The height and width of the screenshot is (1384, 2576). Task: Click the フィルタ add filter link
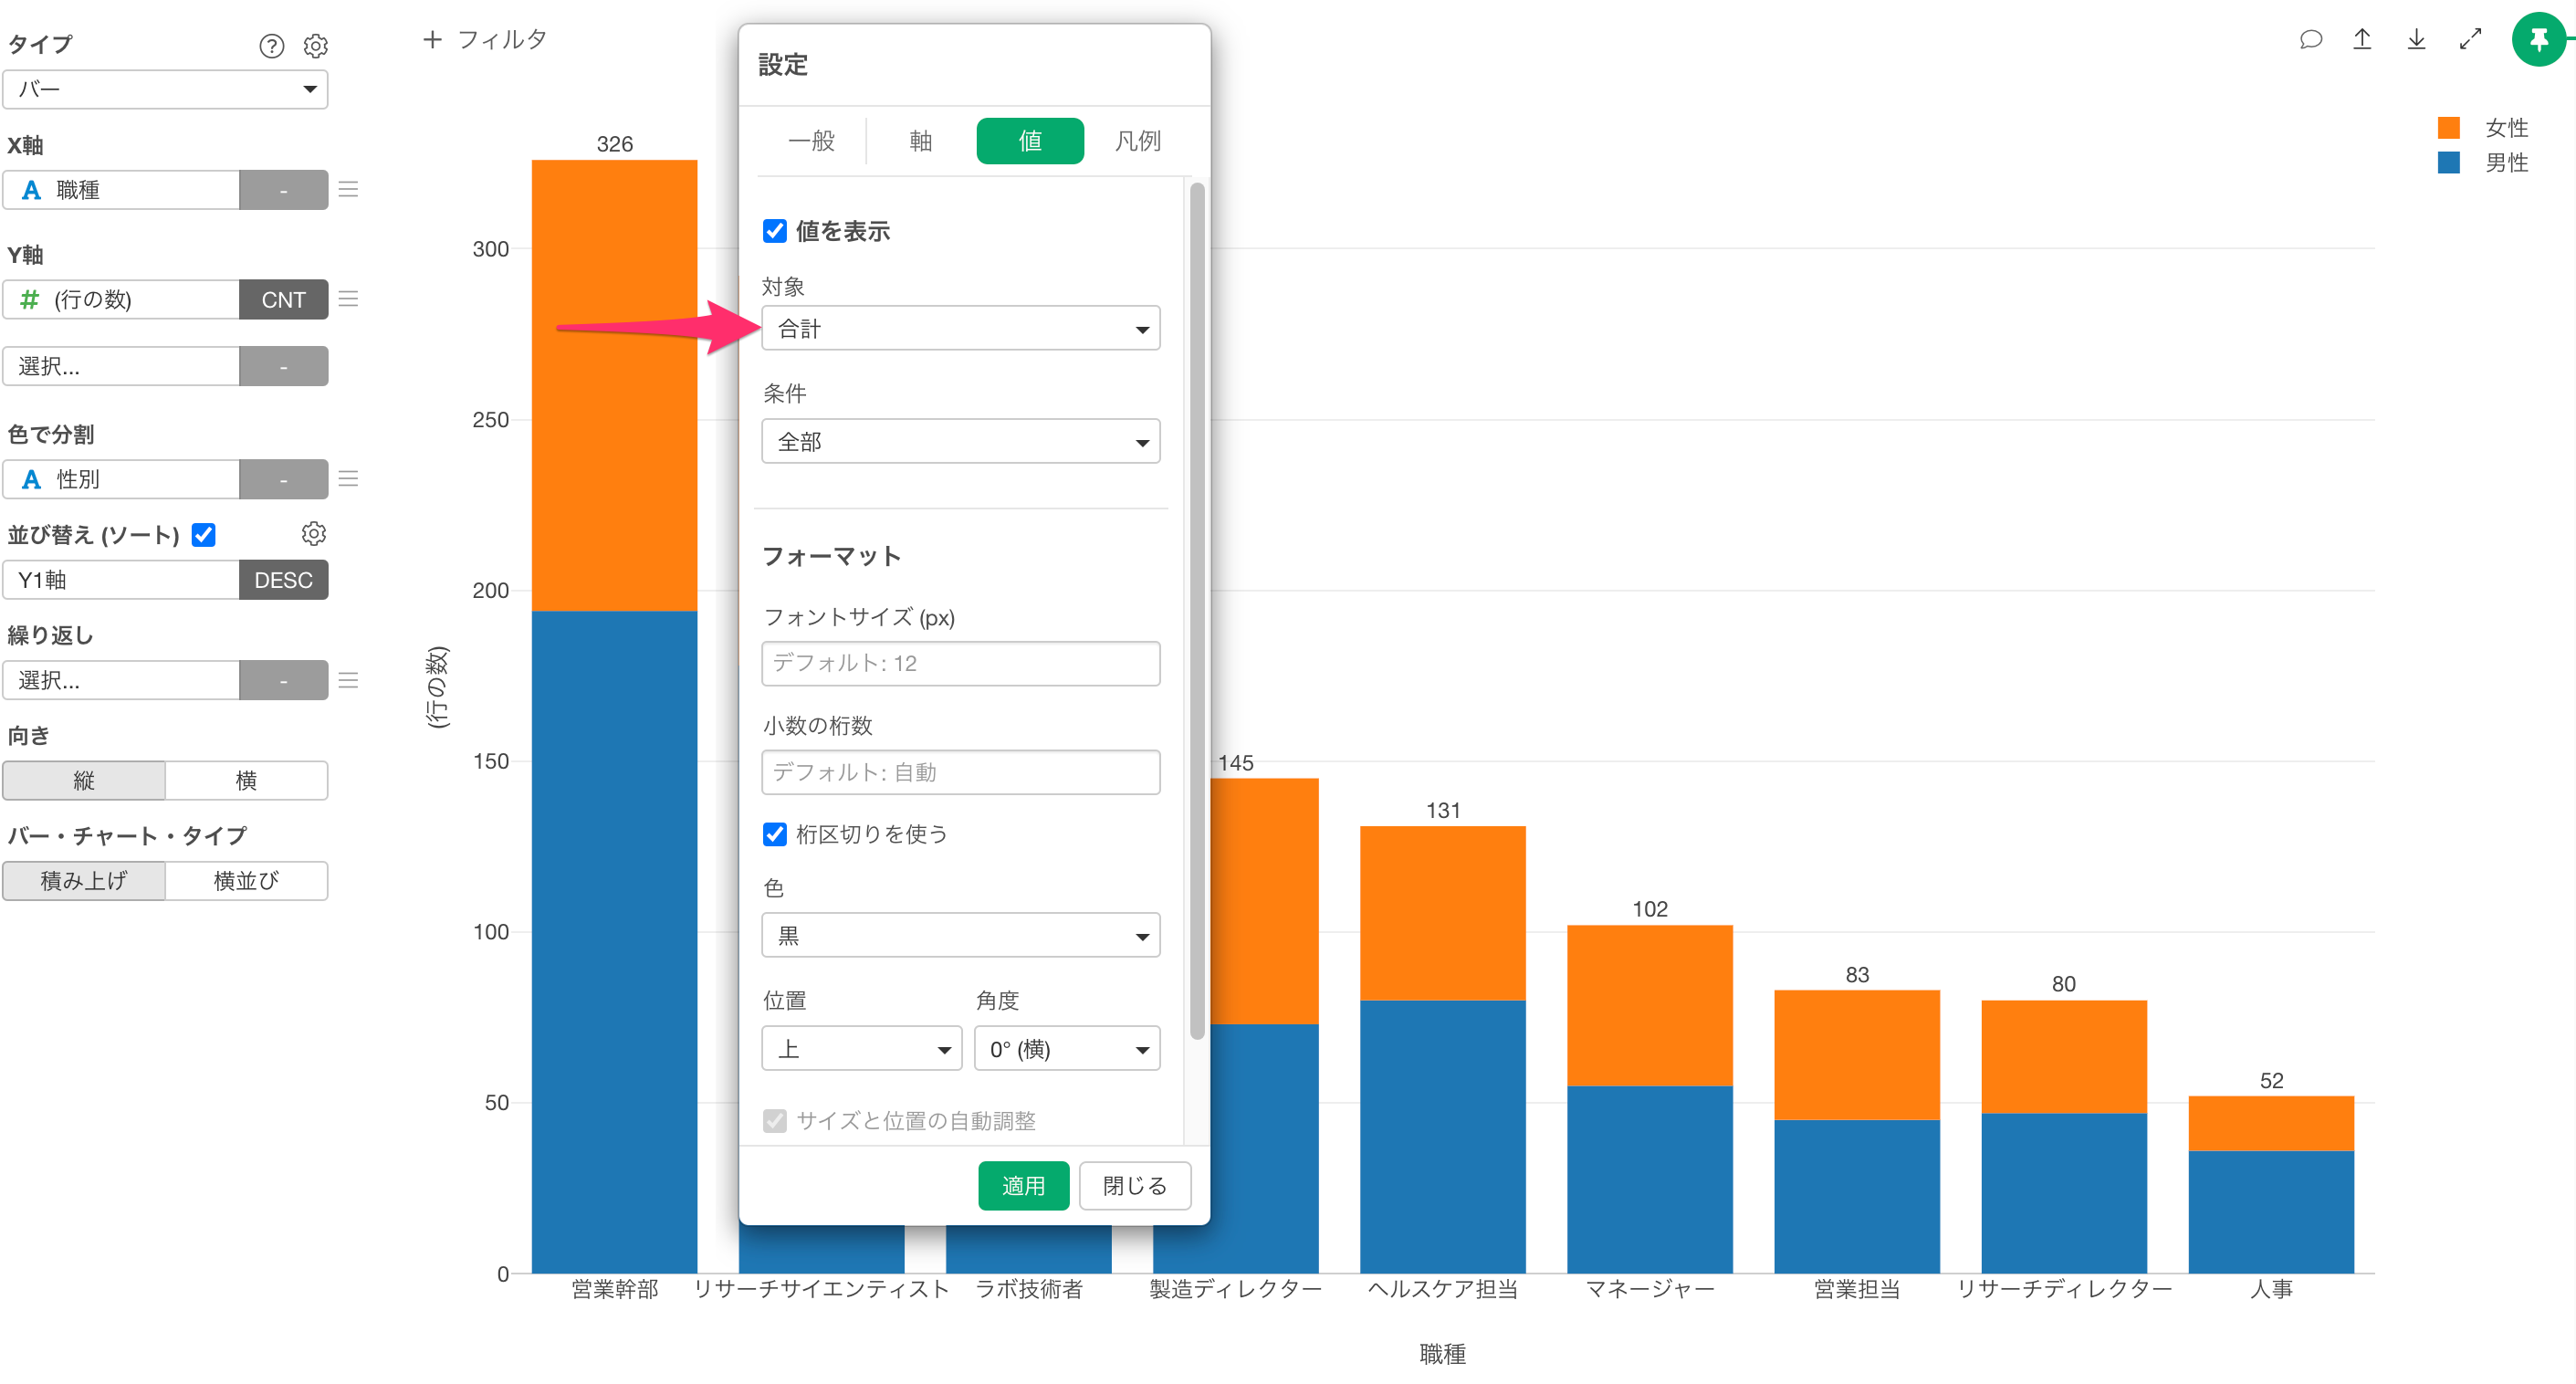[502, 39]
